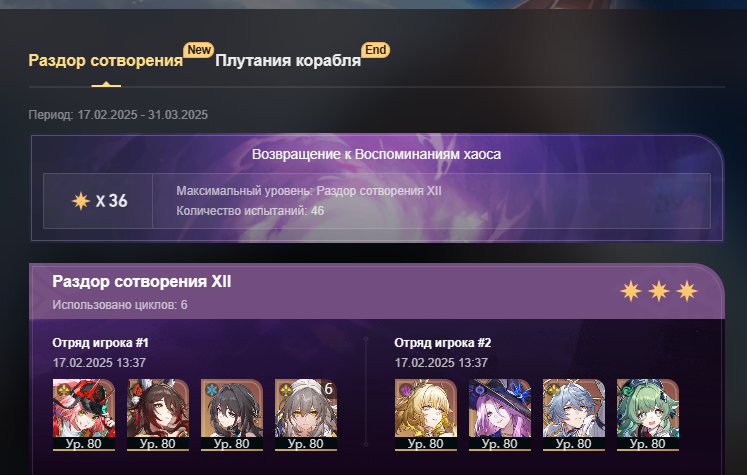Click the New badge on the first tab
This screenshot has width=747, height=475.
tap(199, 50)
